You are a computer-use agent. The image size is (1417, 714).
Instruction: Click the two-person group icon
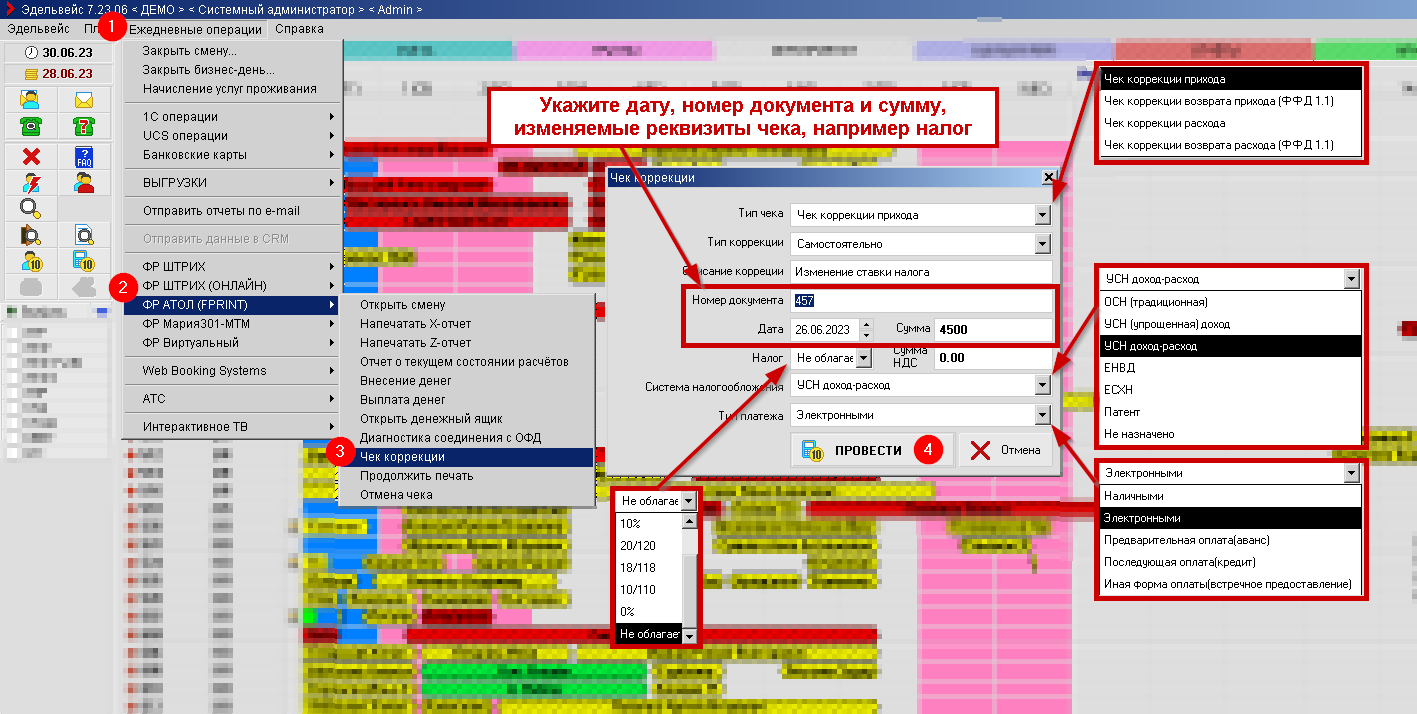[84, 183]
